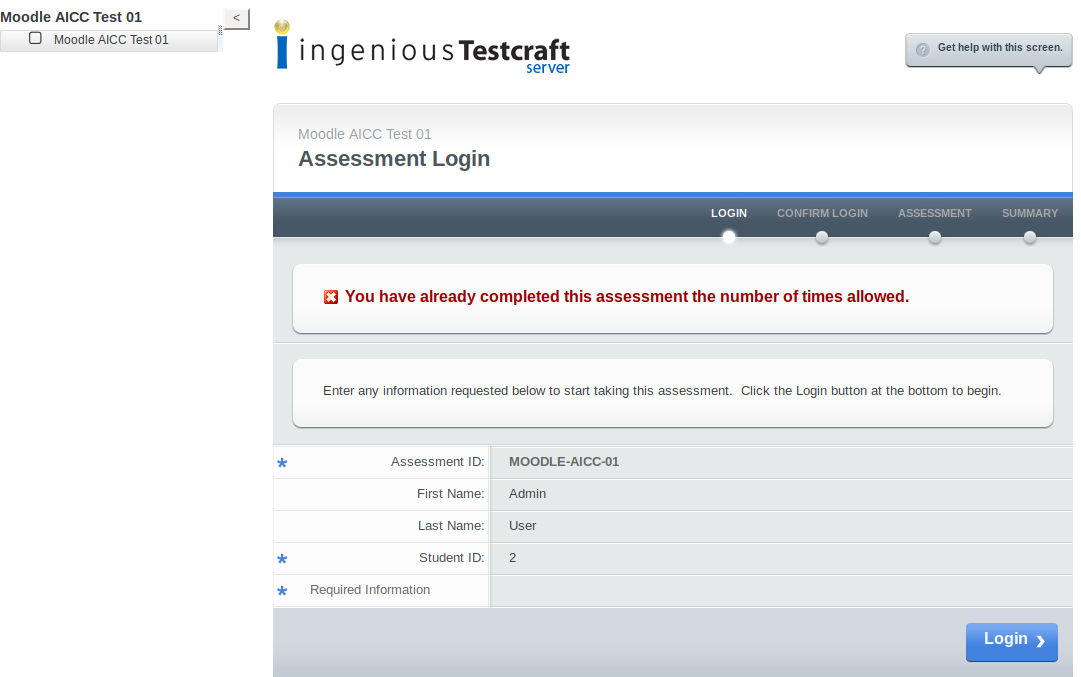Click the CONFIRM LOGIN progress dot
Screen dimensions: 1081x677
coord(822,237)
